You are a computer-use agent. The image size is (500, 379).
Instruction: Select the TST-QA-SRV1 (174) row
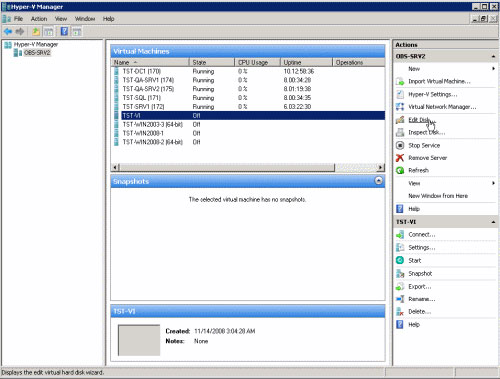click(248, 80)
